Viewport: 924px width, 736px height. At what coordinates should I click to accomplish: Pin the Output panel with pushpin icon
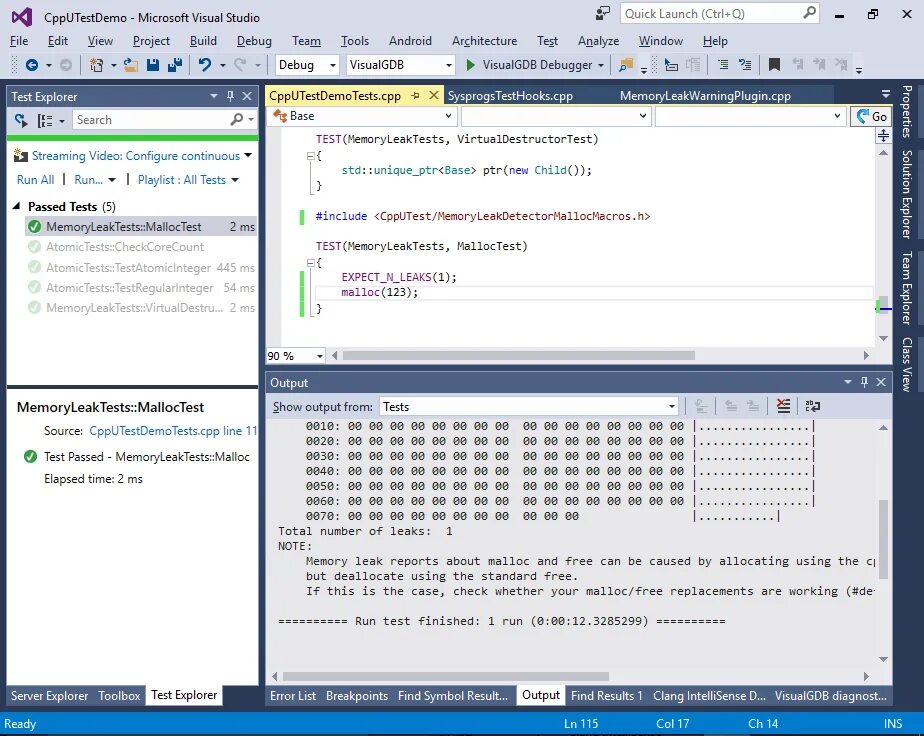coord(864,382)
